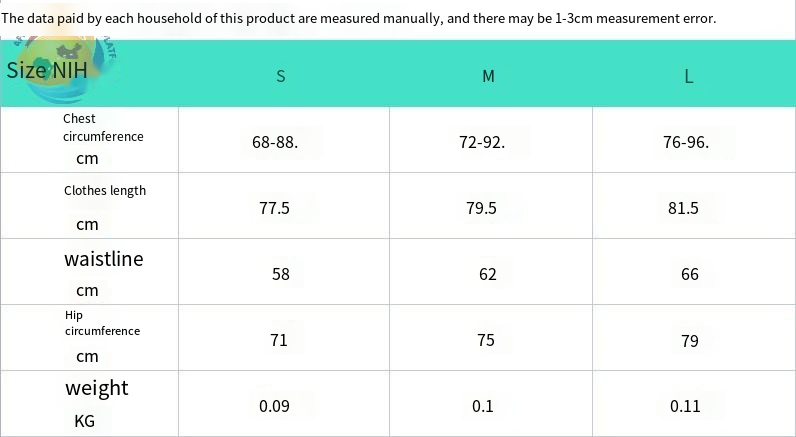Click the globe watermark logo icon
The image size is (796, 437).
click(63, 69)
